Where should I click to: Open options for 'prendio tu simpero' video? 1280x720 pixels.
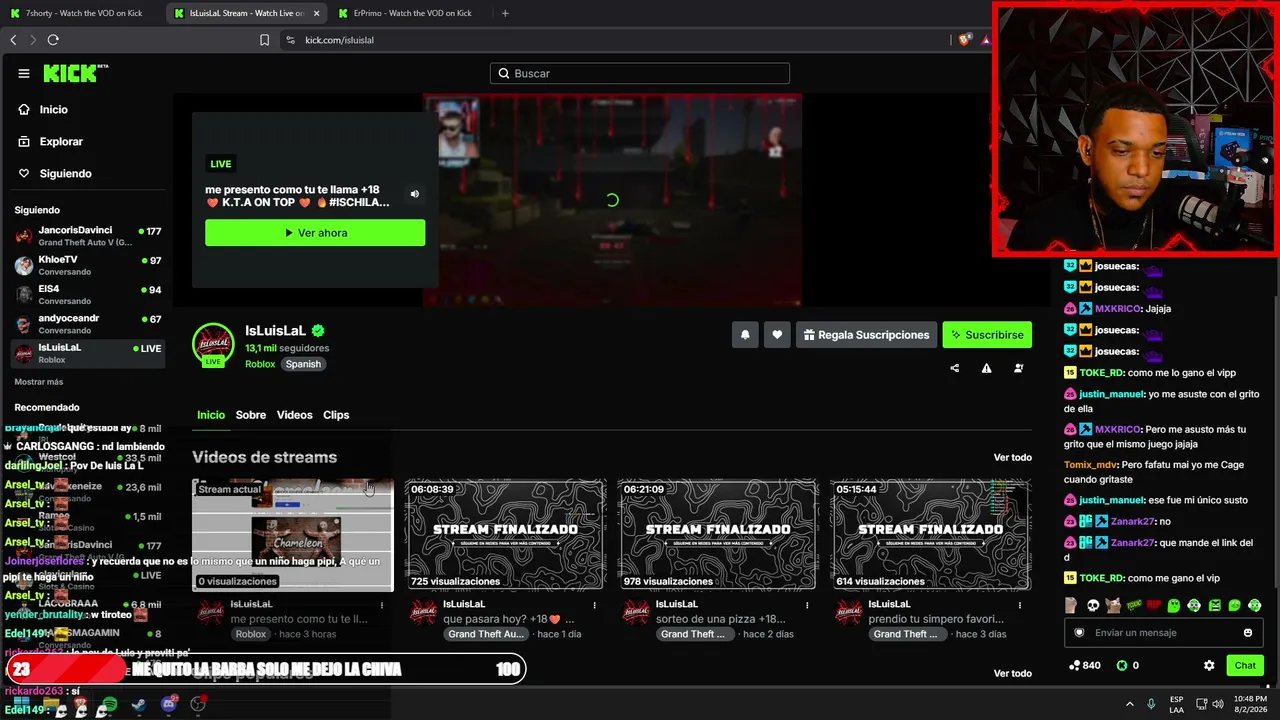click(1020, 605)
